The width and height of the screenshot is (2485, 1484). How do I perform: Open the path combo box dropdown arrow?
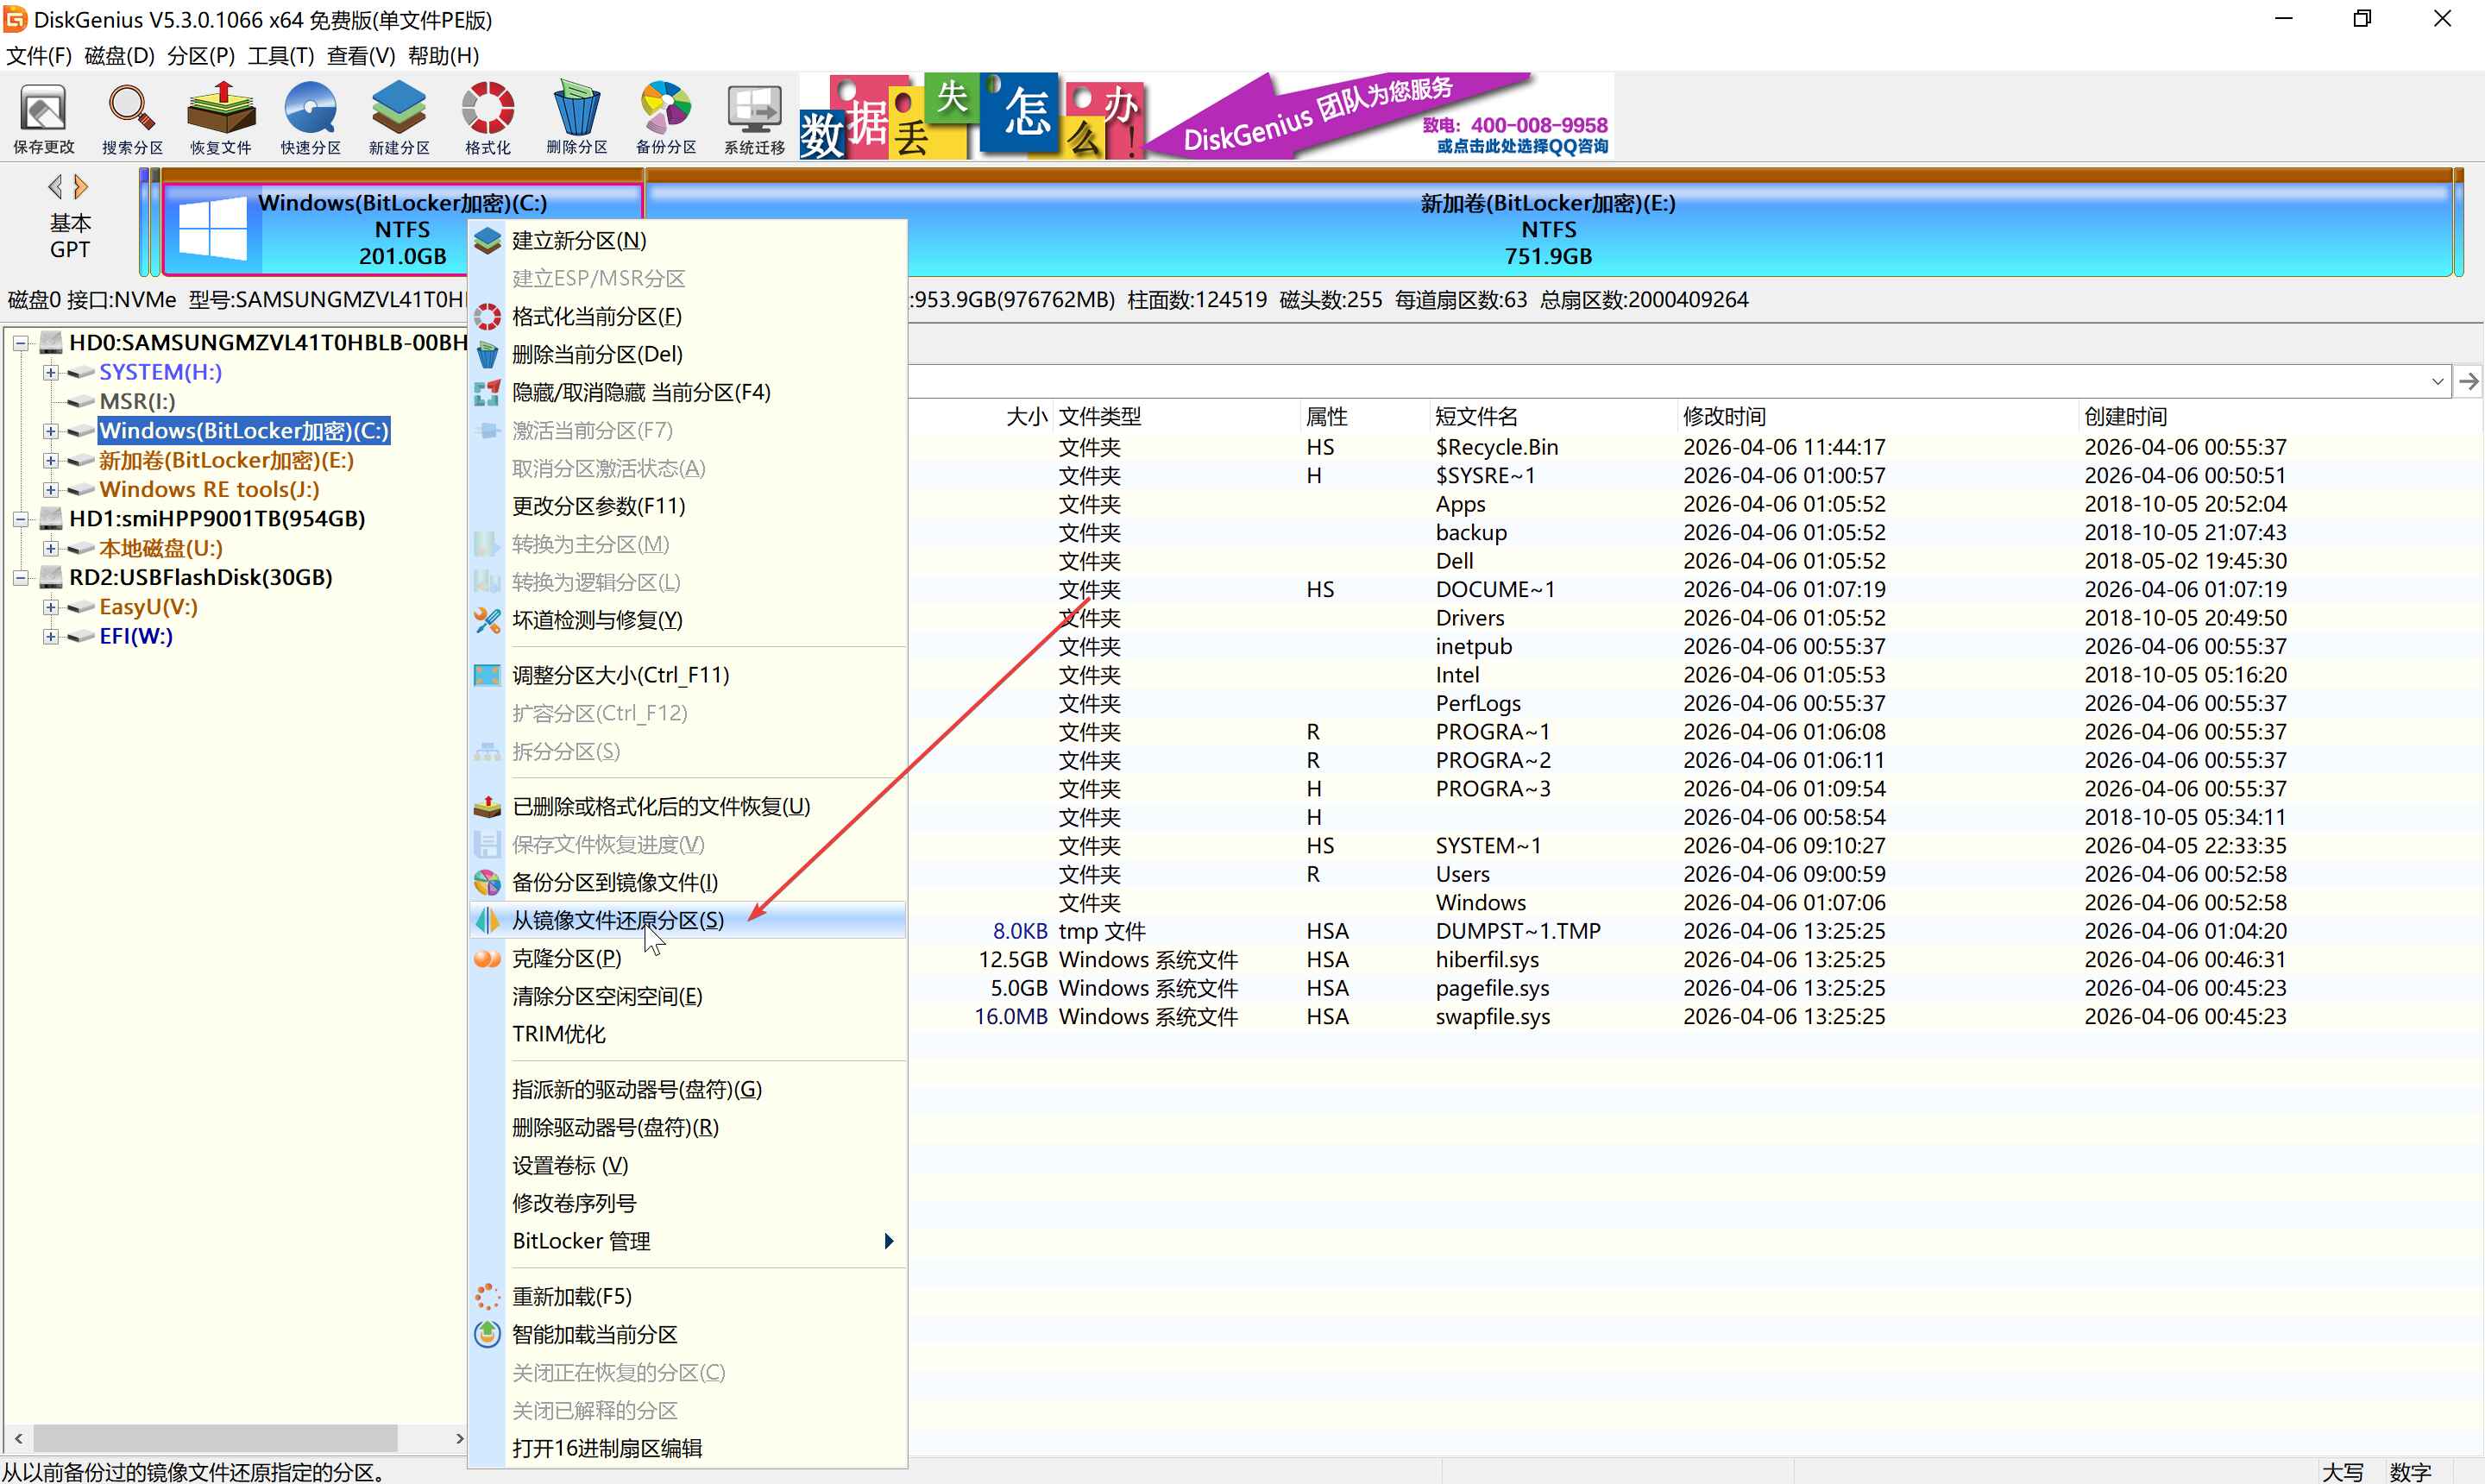[x=2437, y=382]
